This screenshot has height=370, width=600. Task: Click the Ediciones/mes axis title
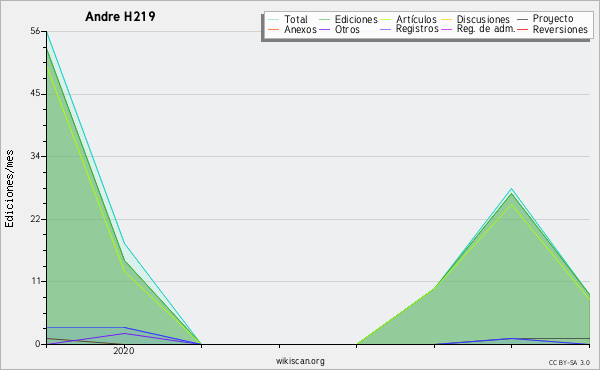click(9, 189)
